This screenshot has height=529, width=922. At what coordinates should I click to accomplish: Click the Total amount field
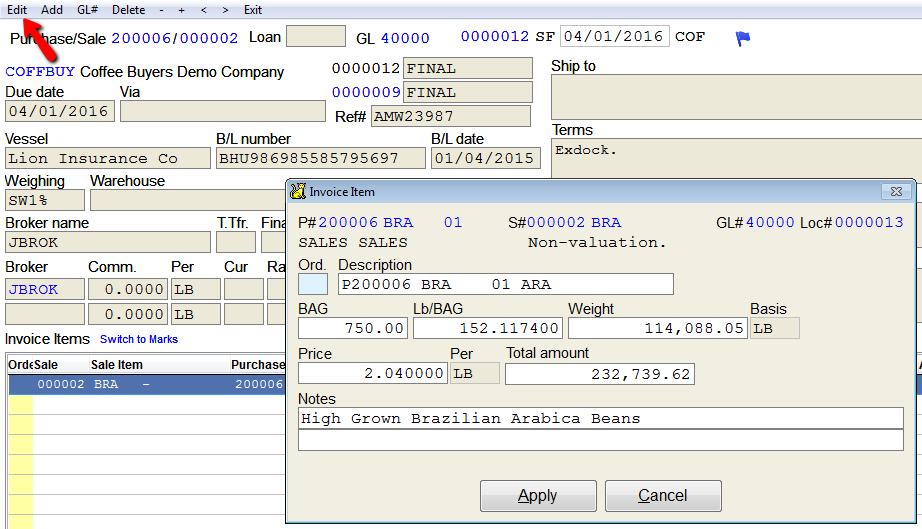point(600,374)
